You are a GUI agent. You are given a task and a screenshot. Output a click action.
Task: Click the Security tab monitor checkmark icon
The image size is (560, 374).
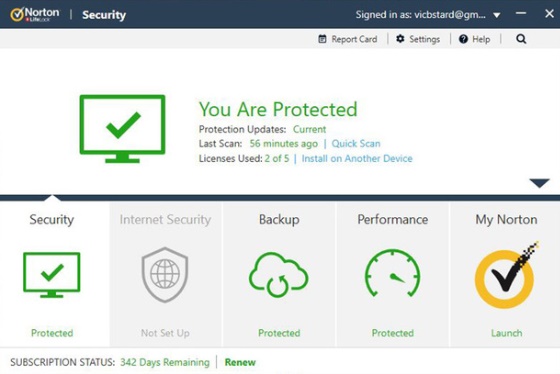[x=52, y=275]
